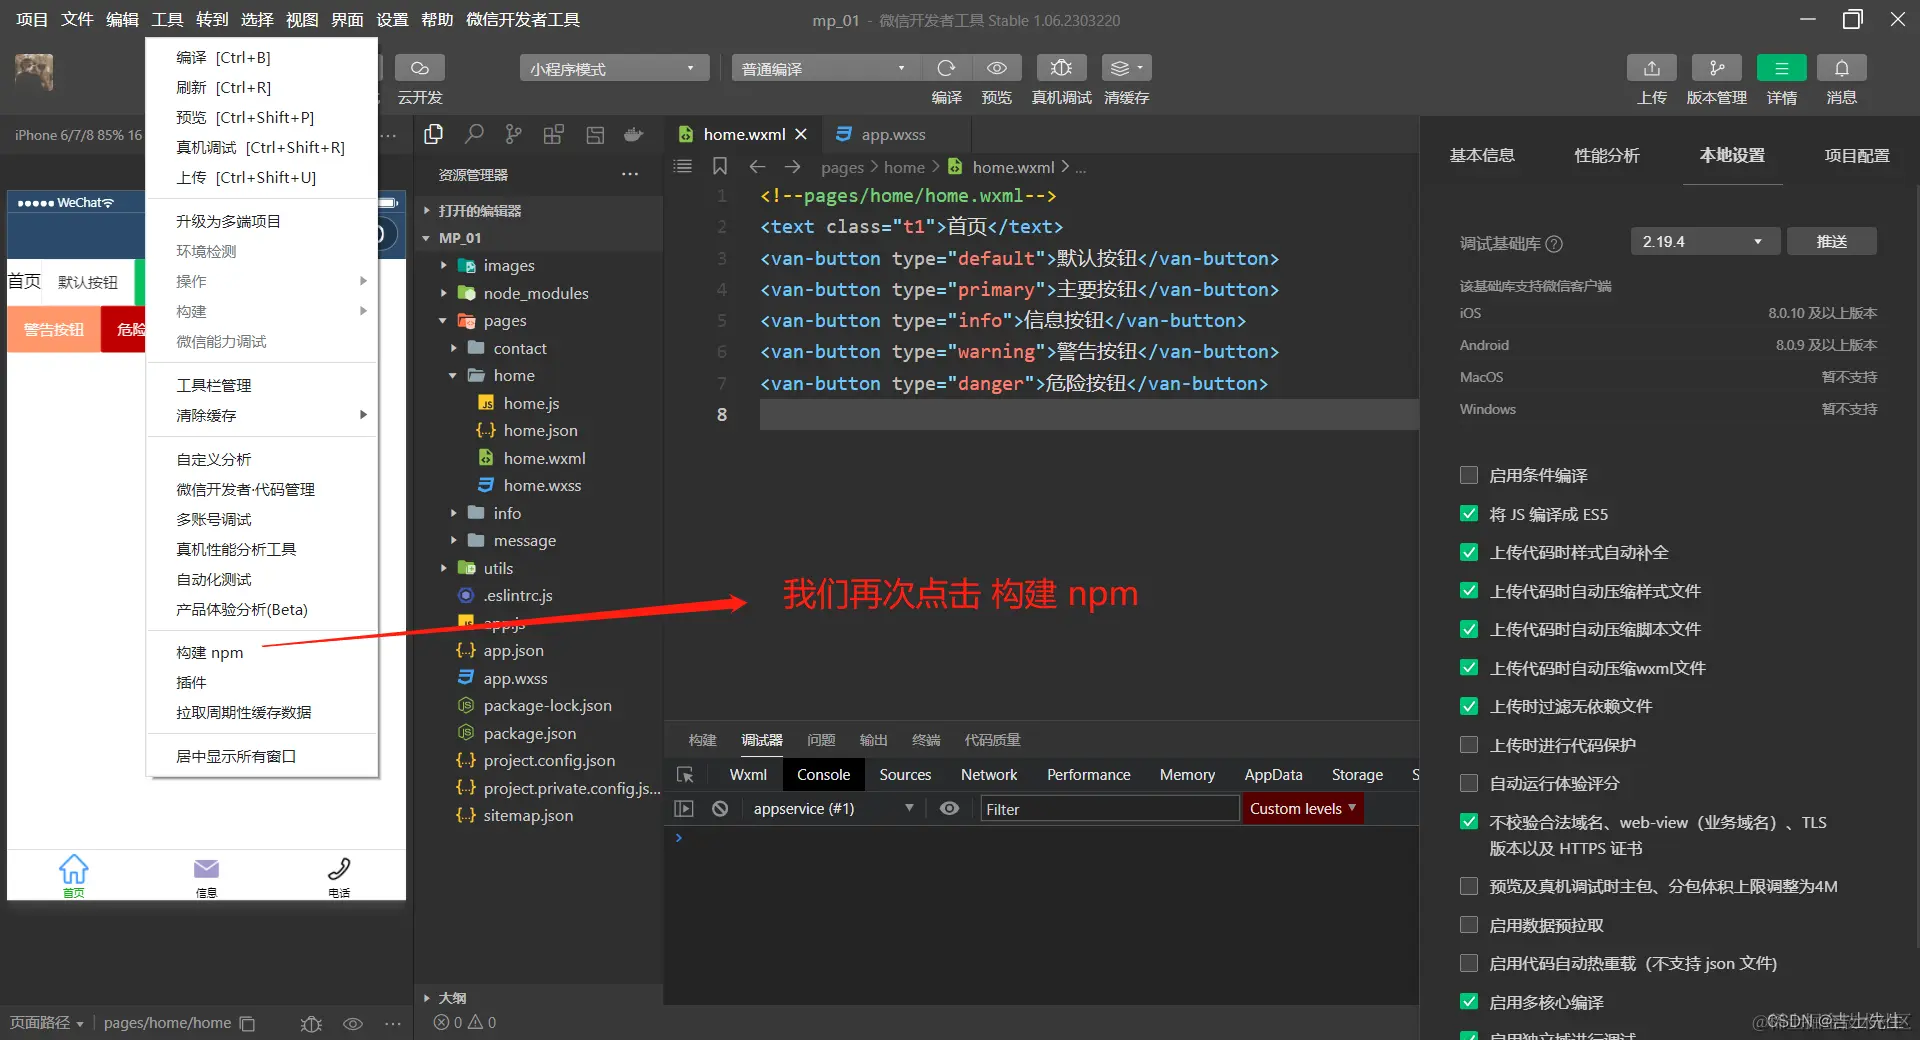Go forward with the editor right arrow
Screen dimensions: 1920x1040
(793, 167)
